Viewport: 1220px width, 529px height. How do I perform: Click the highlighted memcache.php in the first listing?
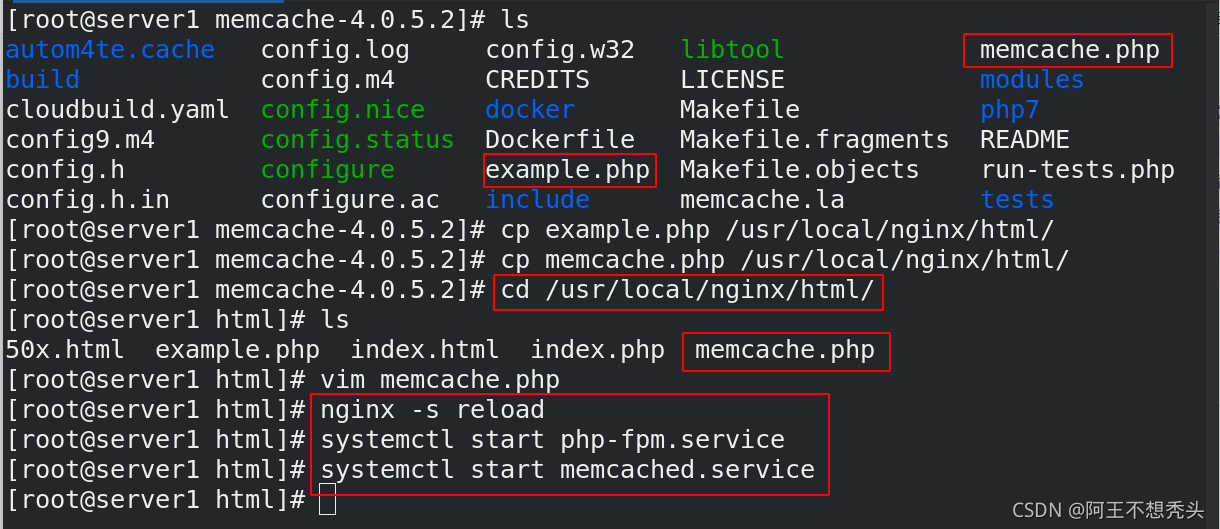click(x=1069, y=50)
